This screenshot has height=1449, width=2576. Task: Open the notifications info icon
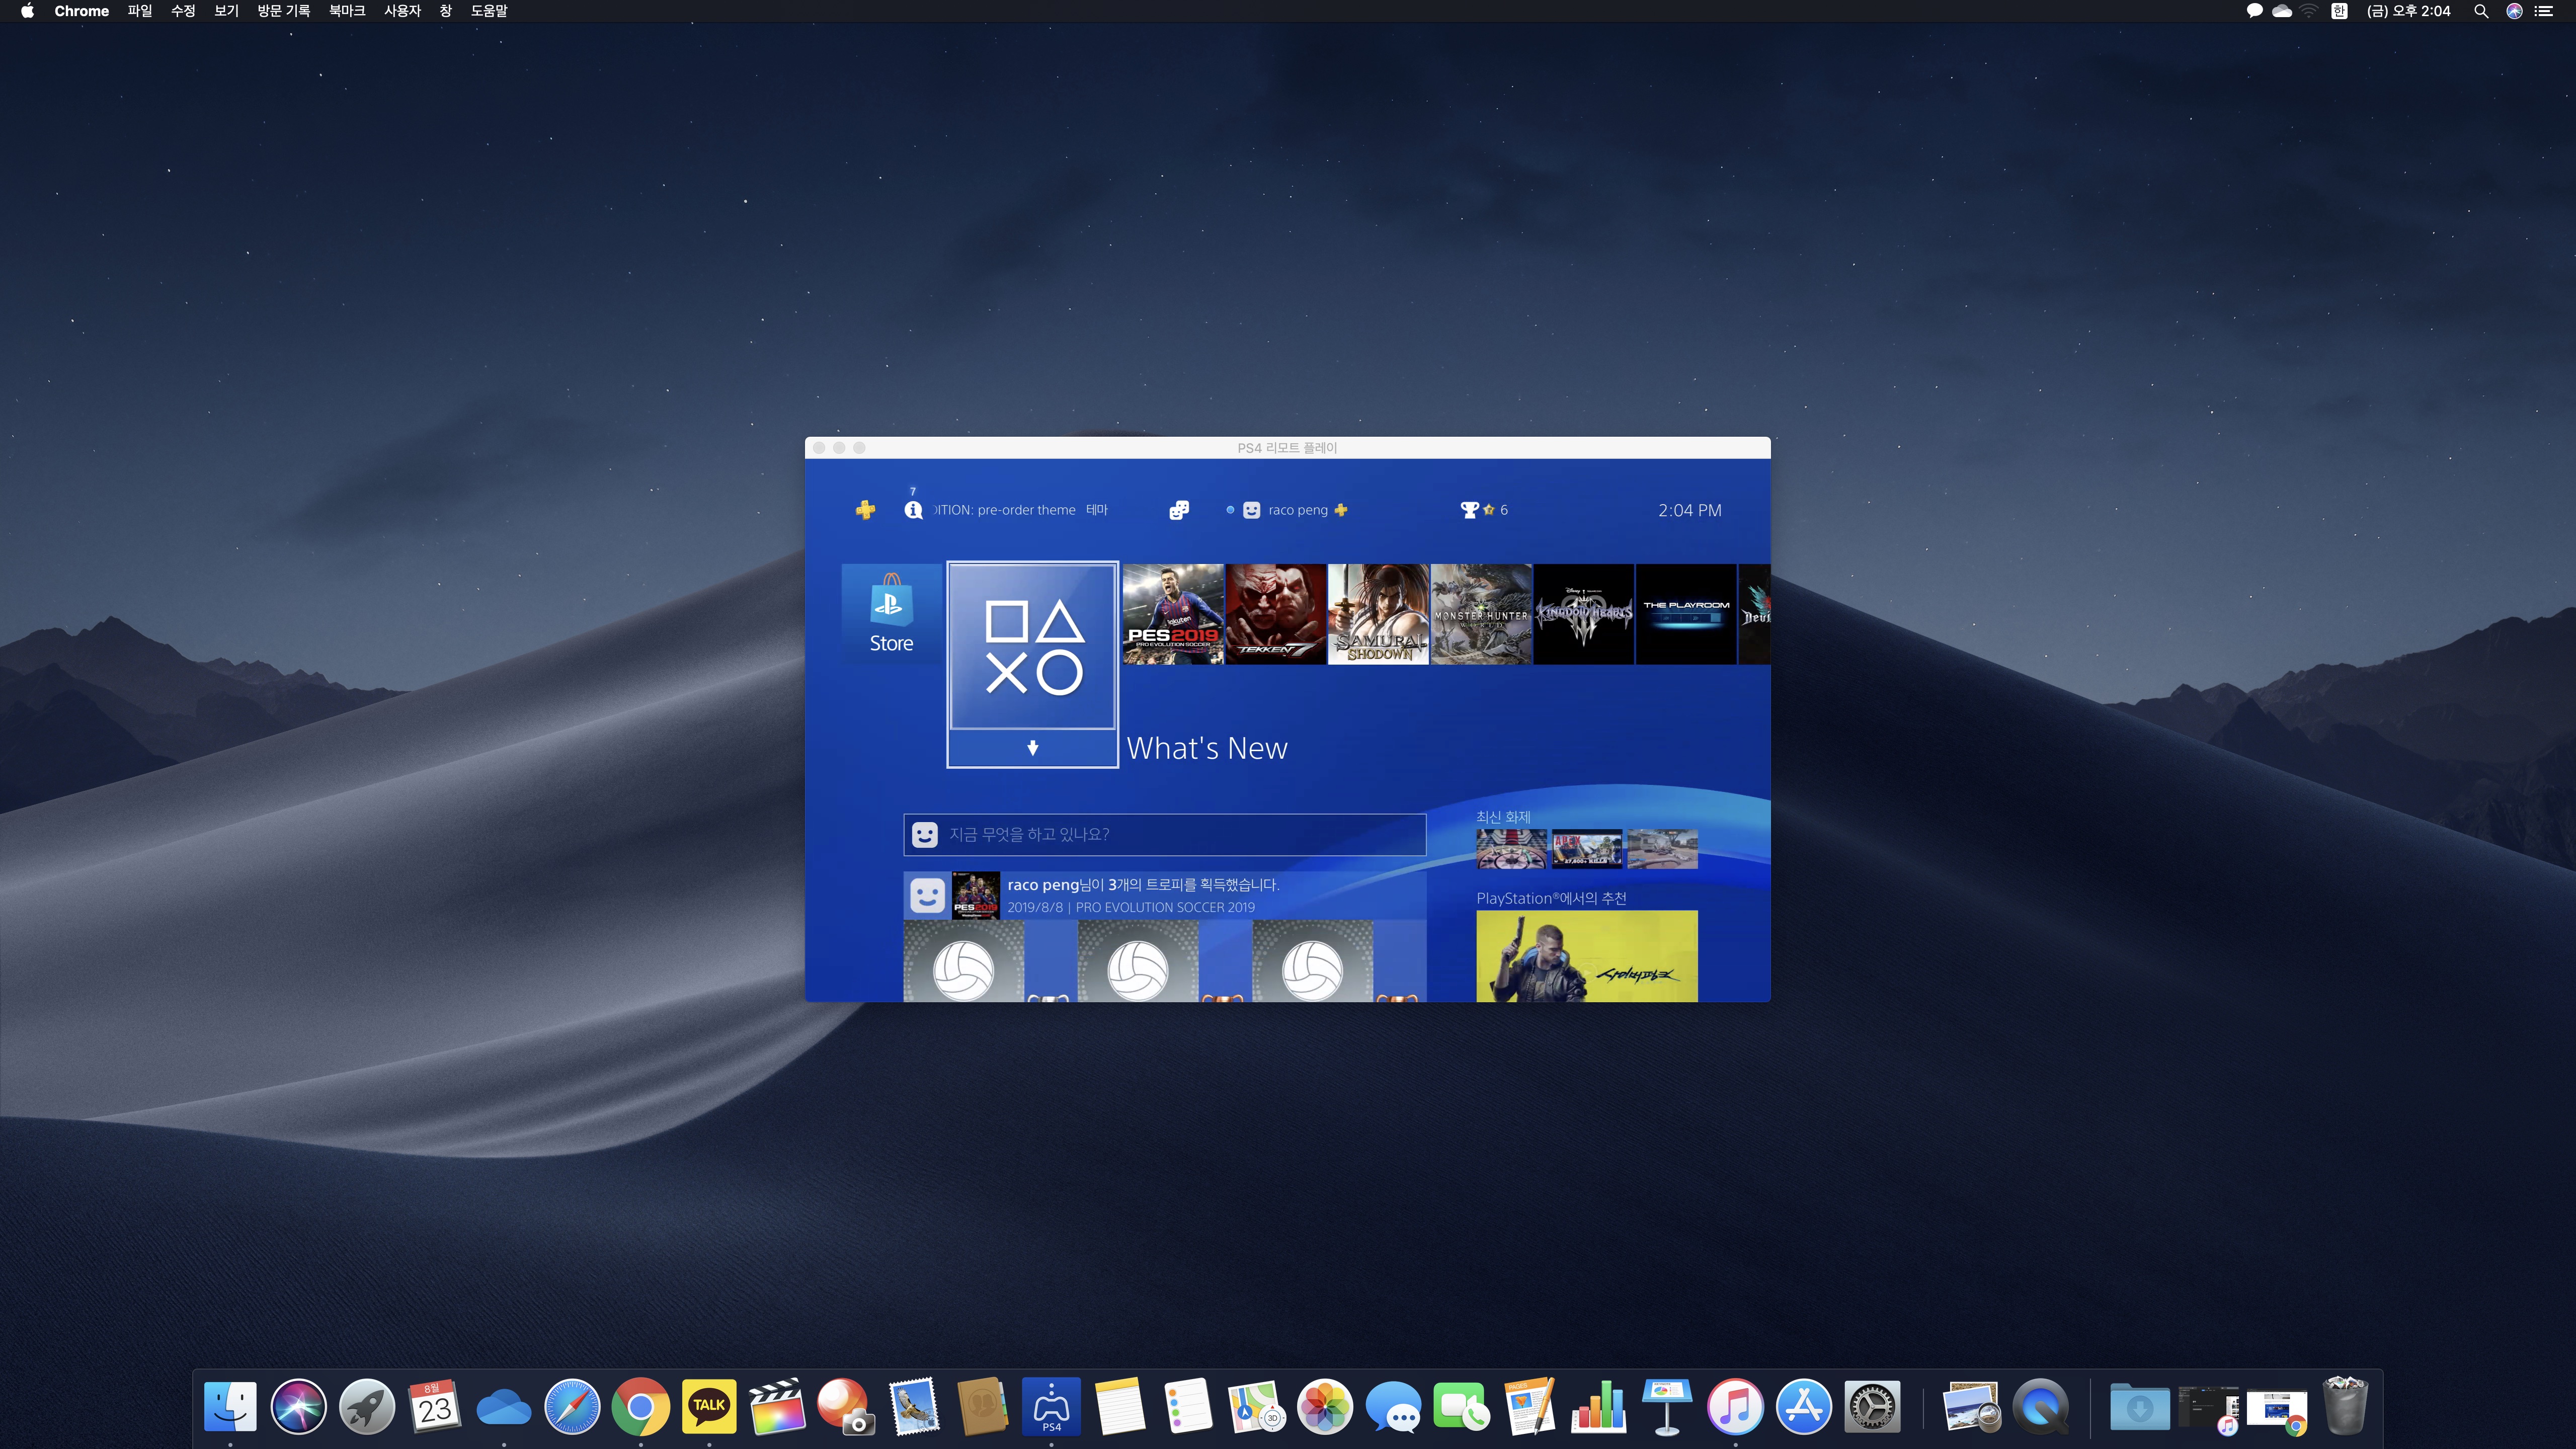[x=913, y=510]
